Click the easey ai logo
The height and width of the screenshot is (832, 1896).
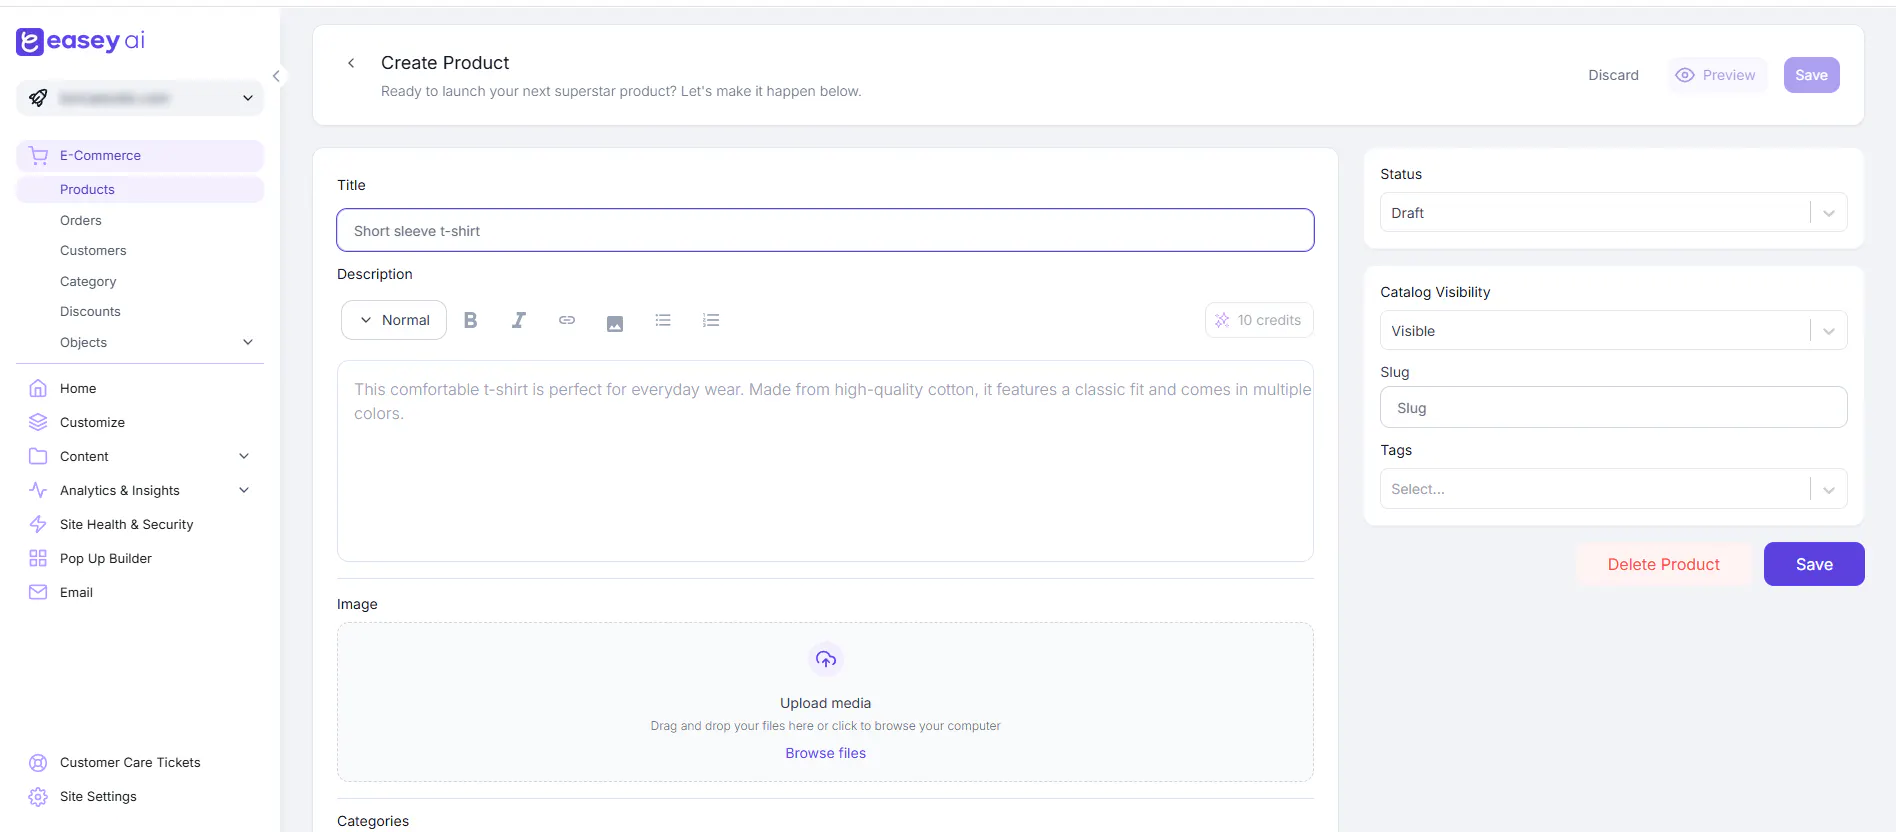80,41
